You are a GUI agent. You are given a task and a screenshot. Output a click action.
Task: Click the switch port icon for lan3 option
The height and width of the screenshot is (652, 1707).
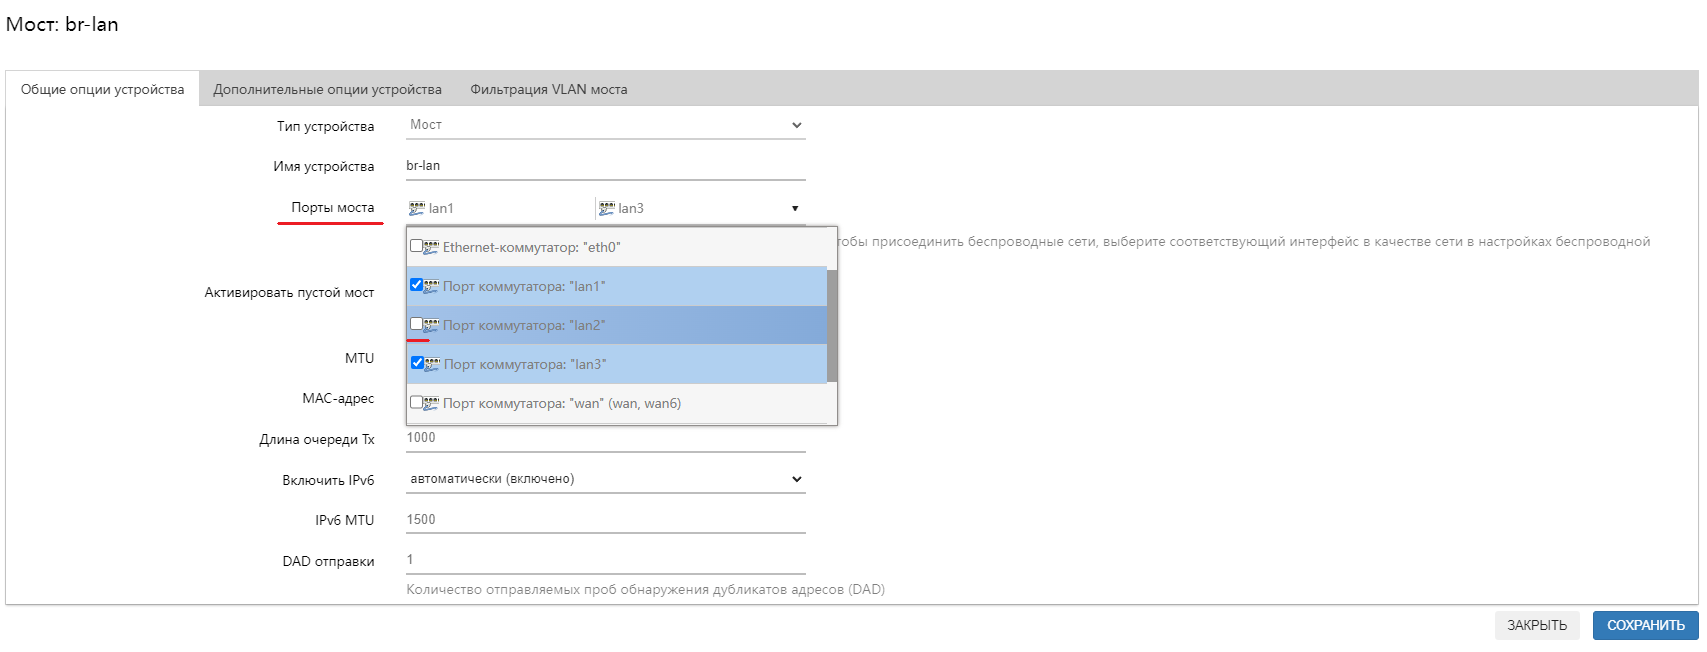click(432, 364)
